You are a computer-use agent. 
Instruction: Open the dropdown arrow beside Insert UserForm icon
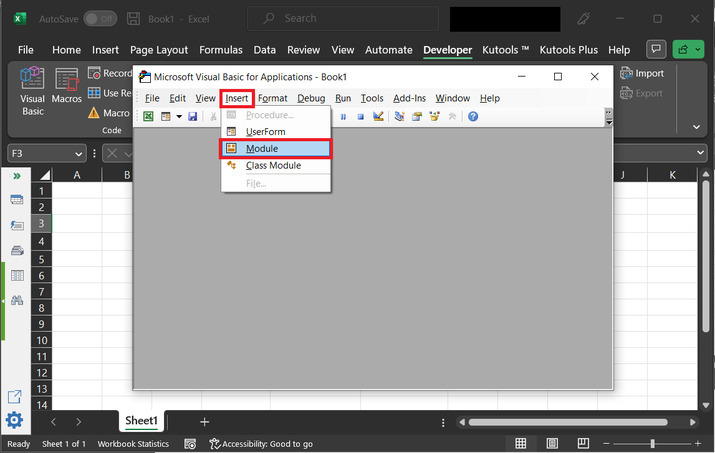click(x=179, y=117)
